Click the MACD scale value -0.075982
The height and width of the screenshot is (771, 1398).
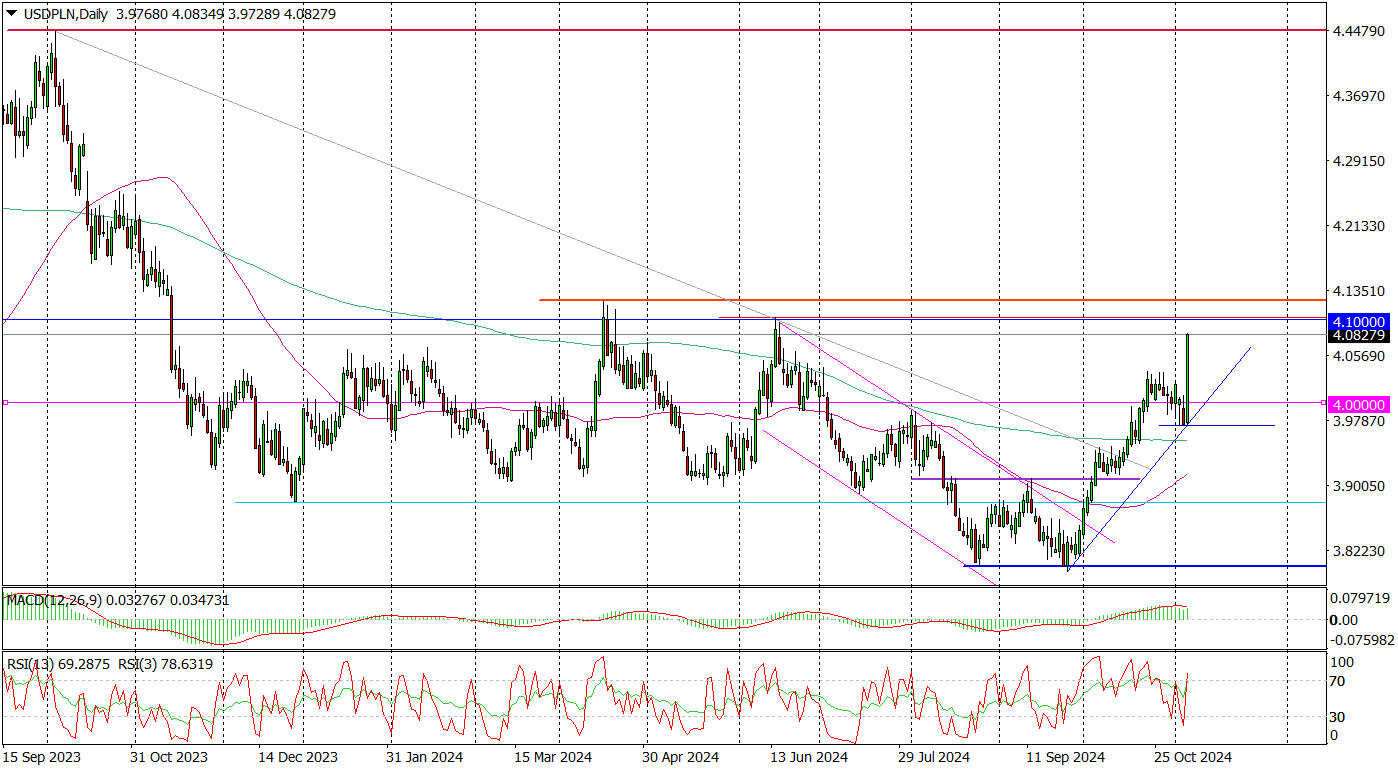[x=1362, y=640]
